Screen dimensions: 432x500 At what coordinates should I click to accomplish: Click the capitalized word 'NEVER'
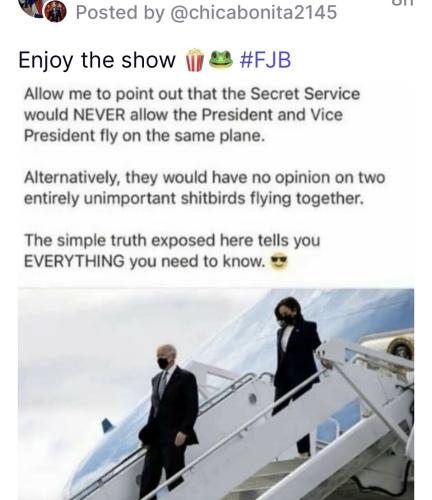99,115
